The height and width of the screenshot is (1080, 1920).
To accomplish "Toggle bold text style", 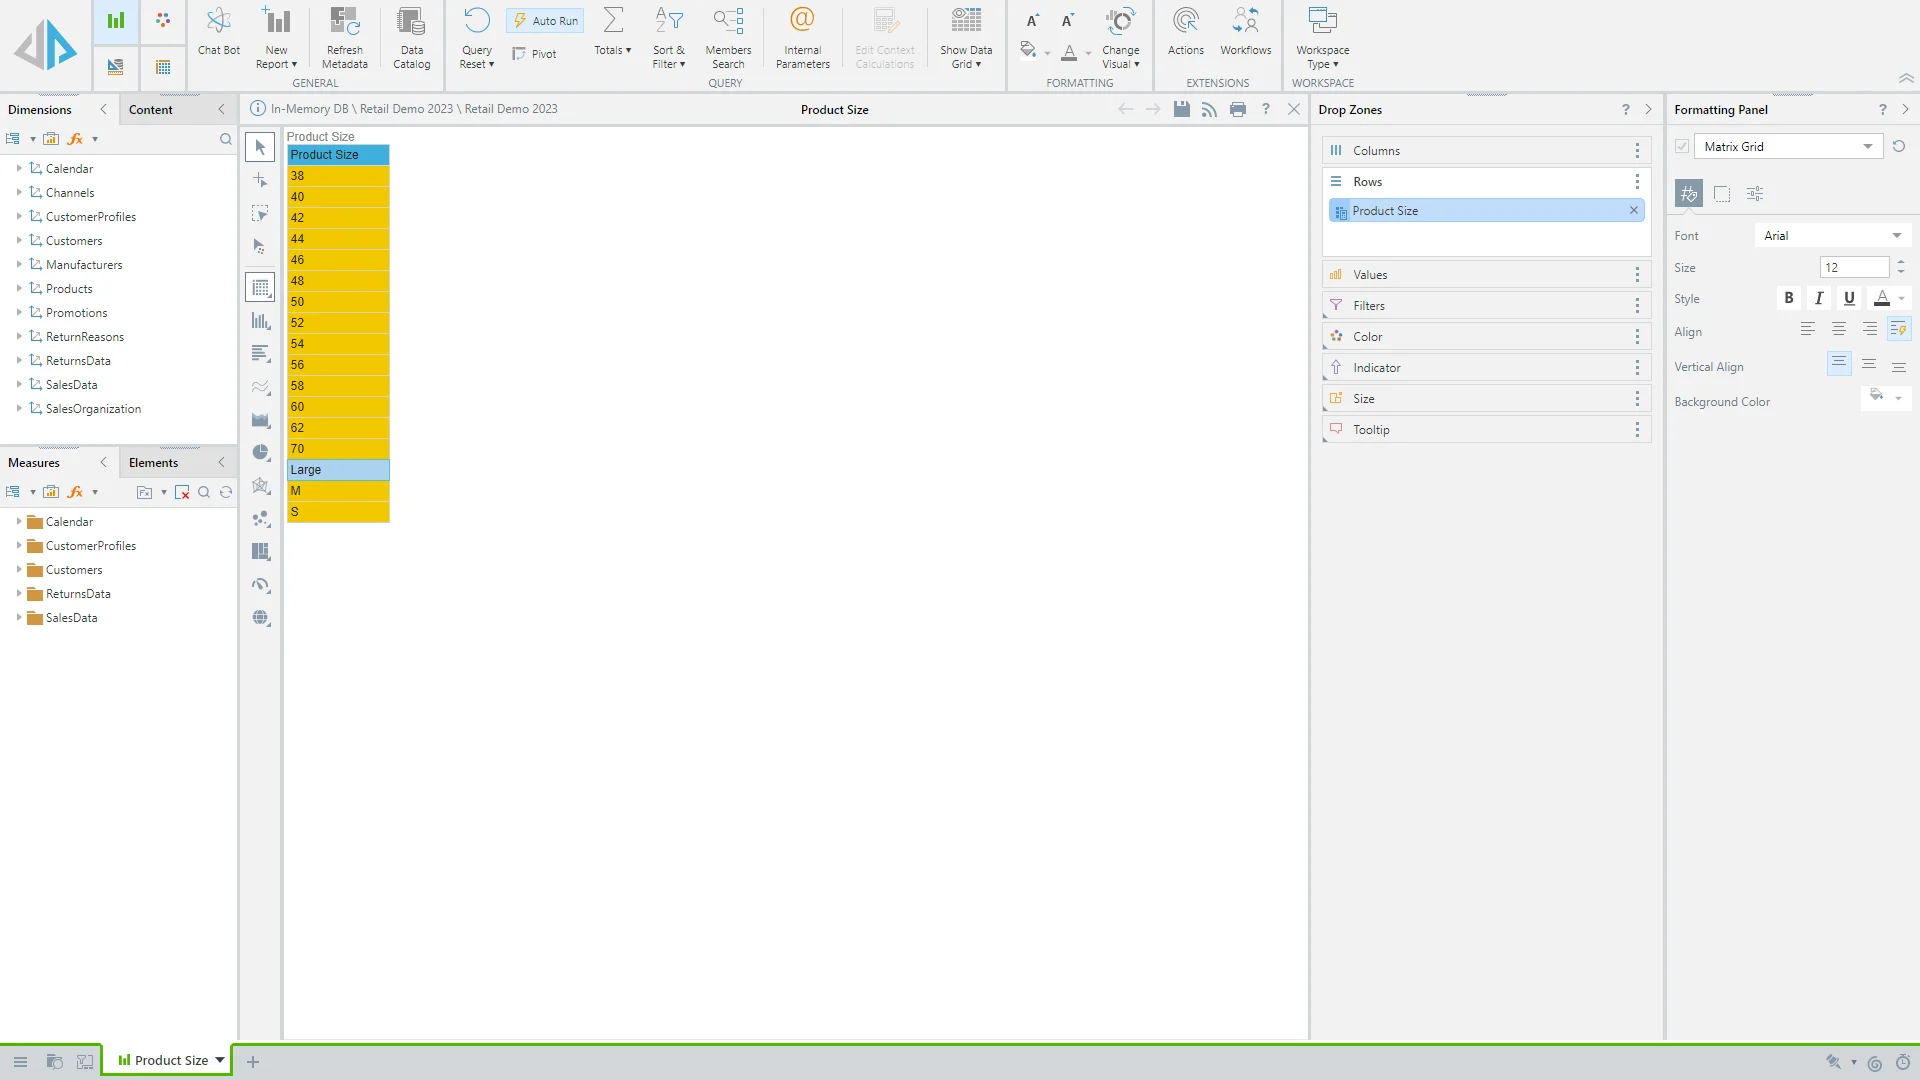I will (x=1788, y=298).
